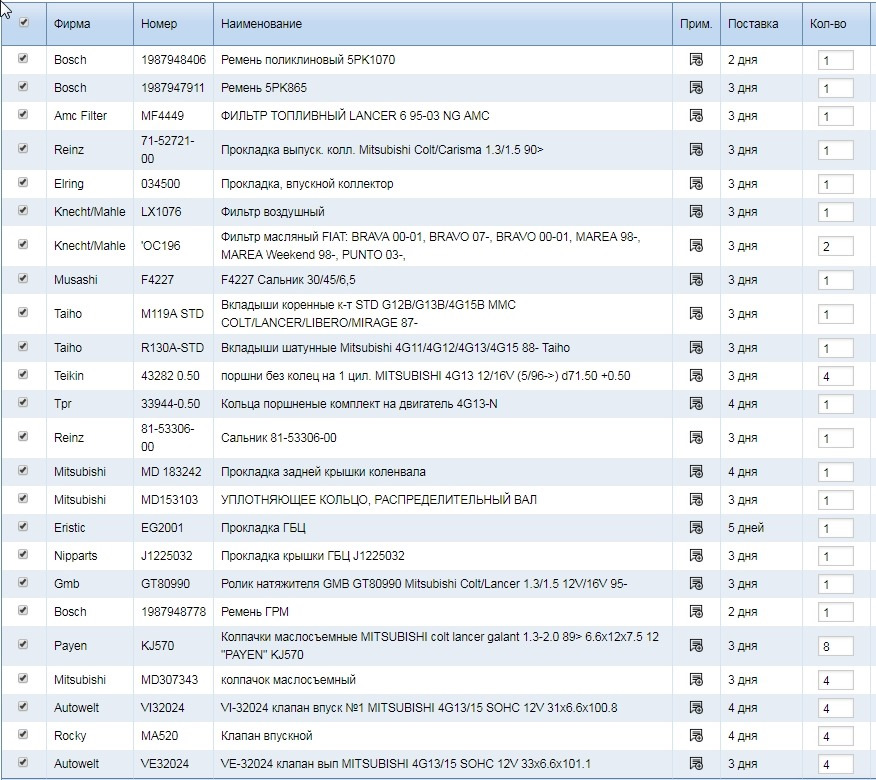Uncheck the Bosch 1987948406 row checkbox
The height and width of the screenshot is (780, 876).
[23, 58]
